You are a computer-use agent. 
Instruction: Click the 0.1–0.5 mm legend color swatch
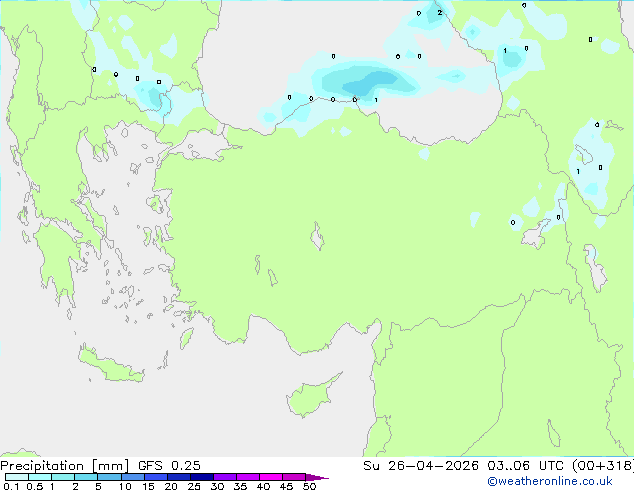pyautogui.click(x=17, y=477)
